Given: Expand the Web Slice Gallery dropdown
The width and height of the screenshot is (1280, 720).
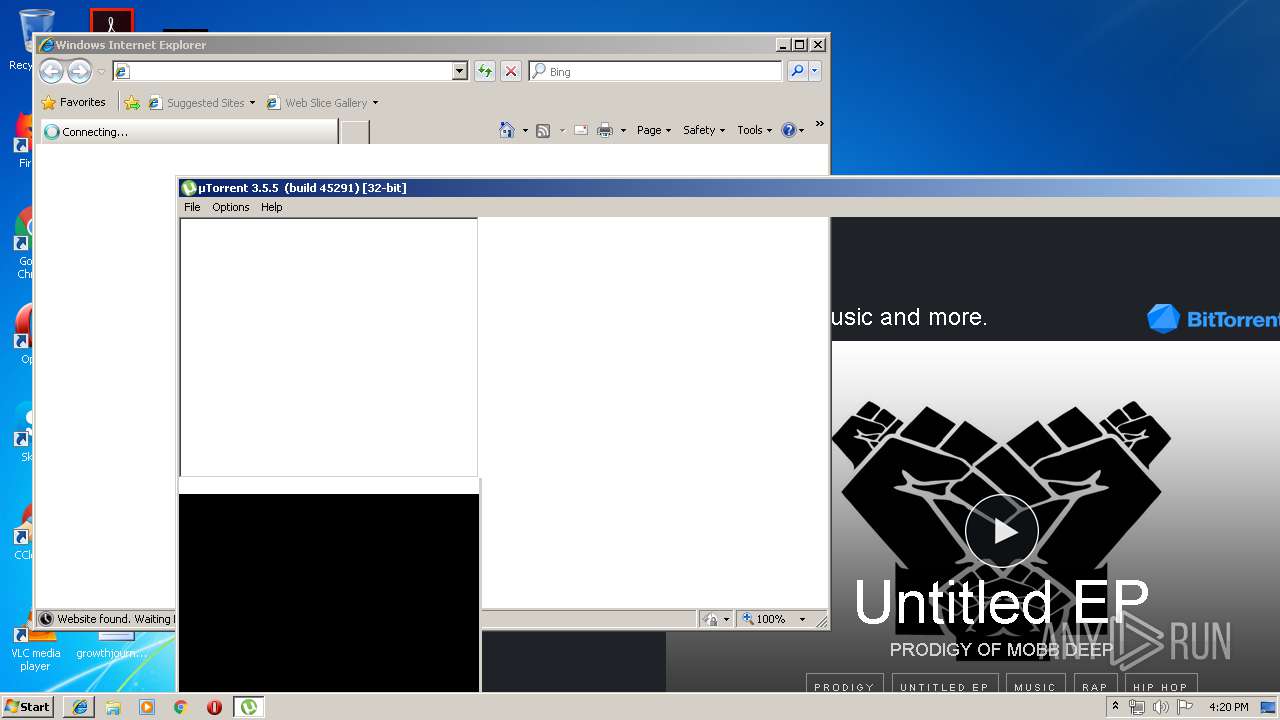Looking at the screenshot, I should click(375, 103).
